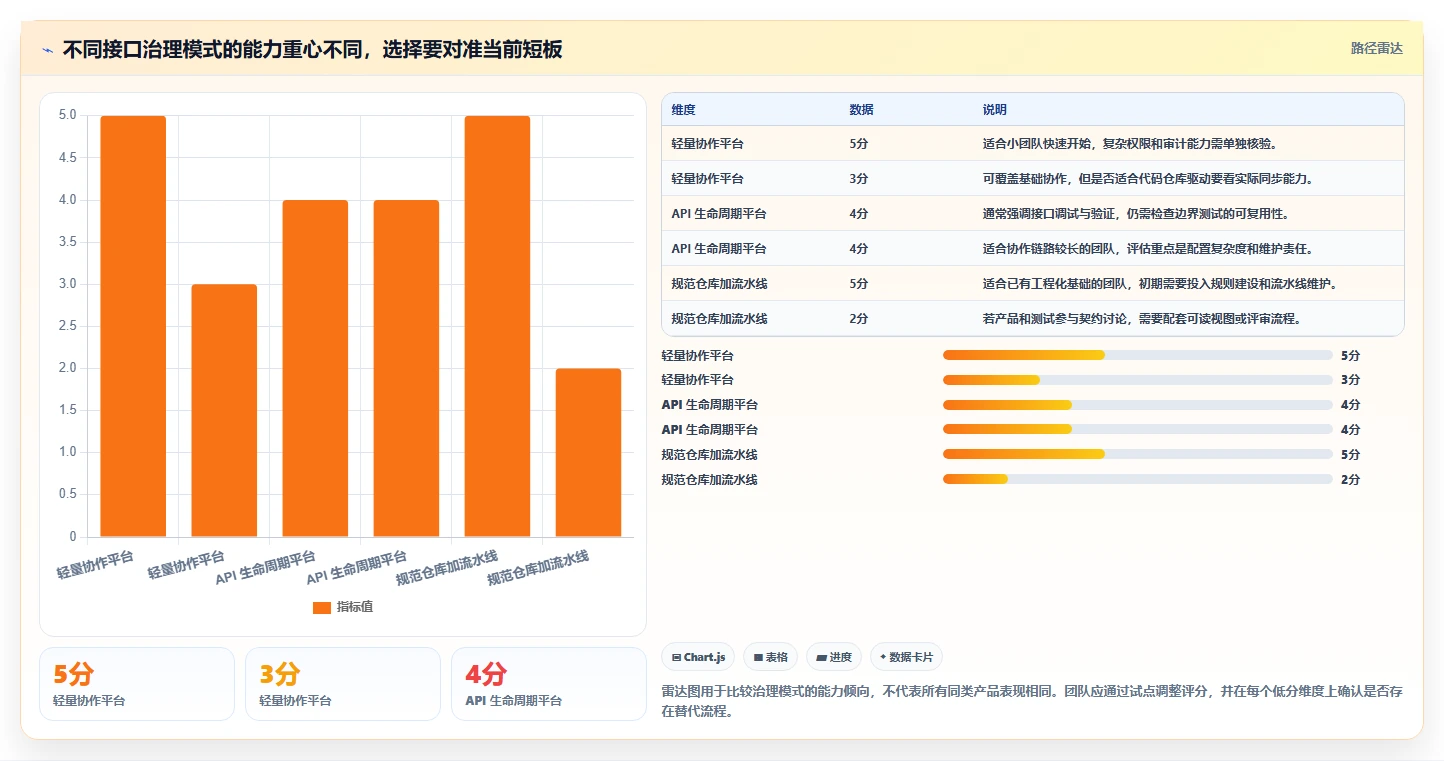Click the 规范仓库加流水线 2分 progress bar
This screenshot has width=1444, height=761.
click(x=1138, y=480)
